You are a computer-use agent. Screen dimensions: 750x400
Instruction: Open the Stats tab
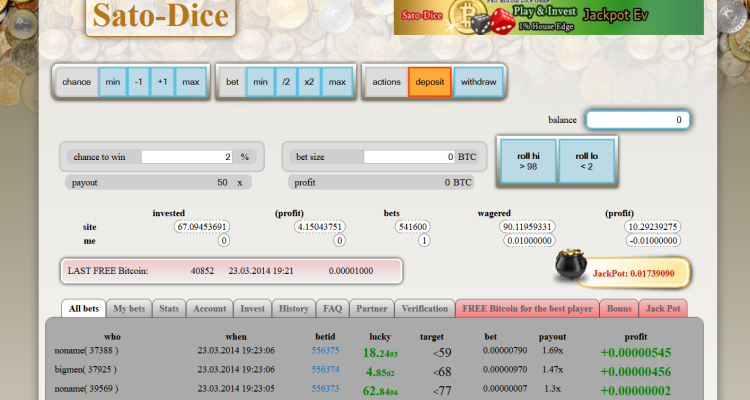click(x=169, y=309)
